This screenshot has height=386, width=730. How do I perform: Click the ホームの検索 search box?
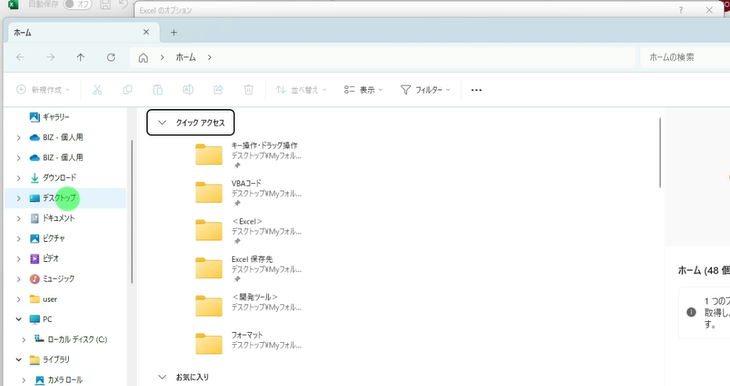click(x=685, y=57)
